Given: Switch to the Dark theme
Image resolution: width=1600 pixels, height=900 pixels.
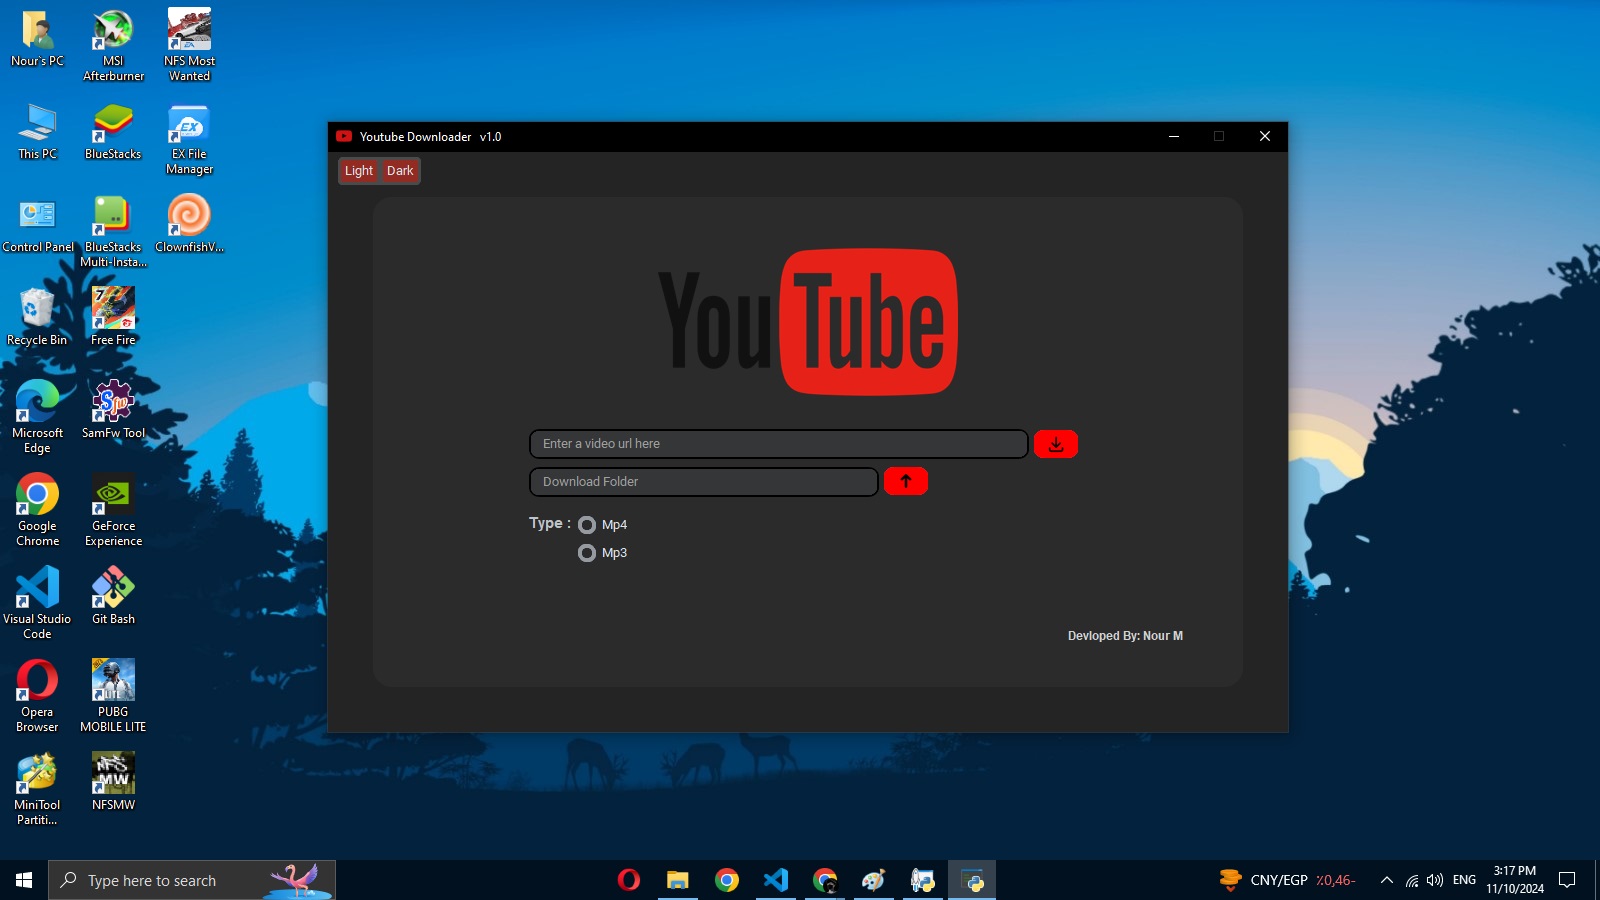Looking at the screenshot, I should [x=400, y=171].
